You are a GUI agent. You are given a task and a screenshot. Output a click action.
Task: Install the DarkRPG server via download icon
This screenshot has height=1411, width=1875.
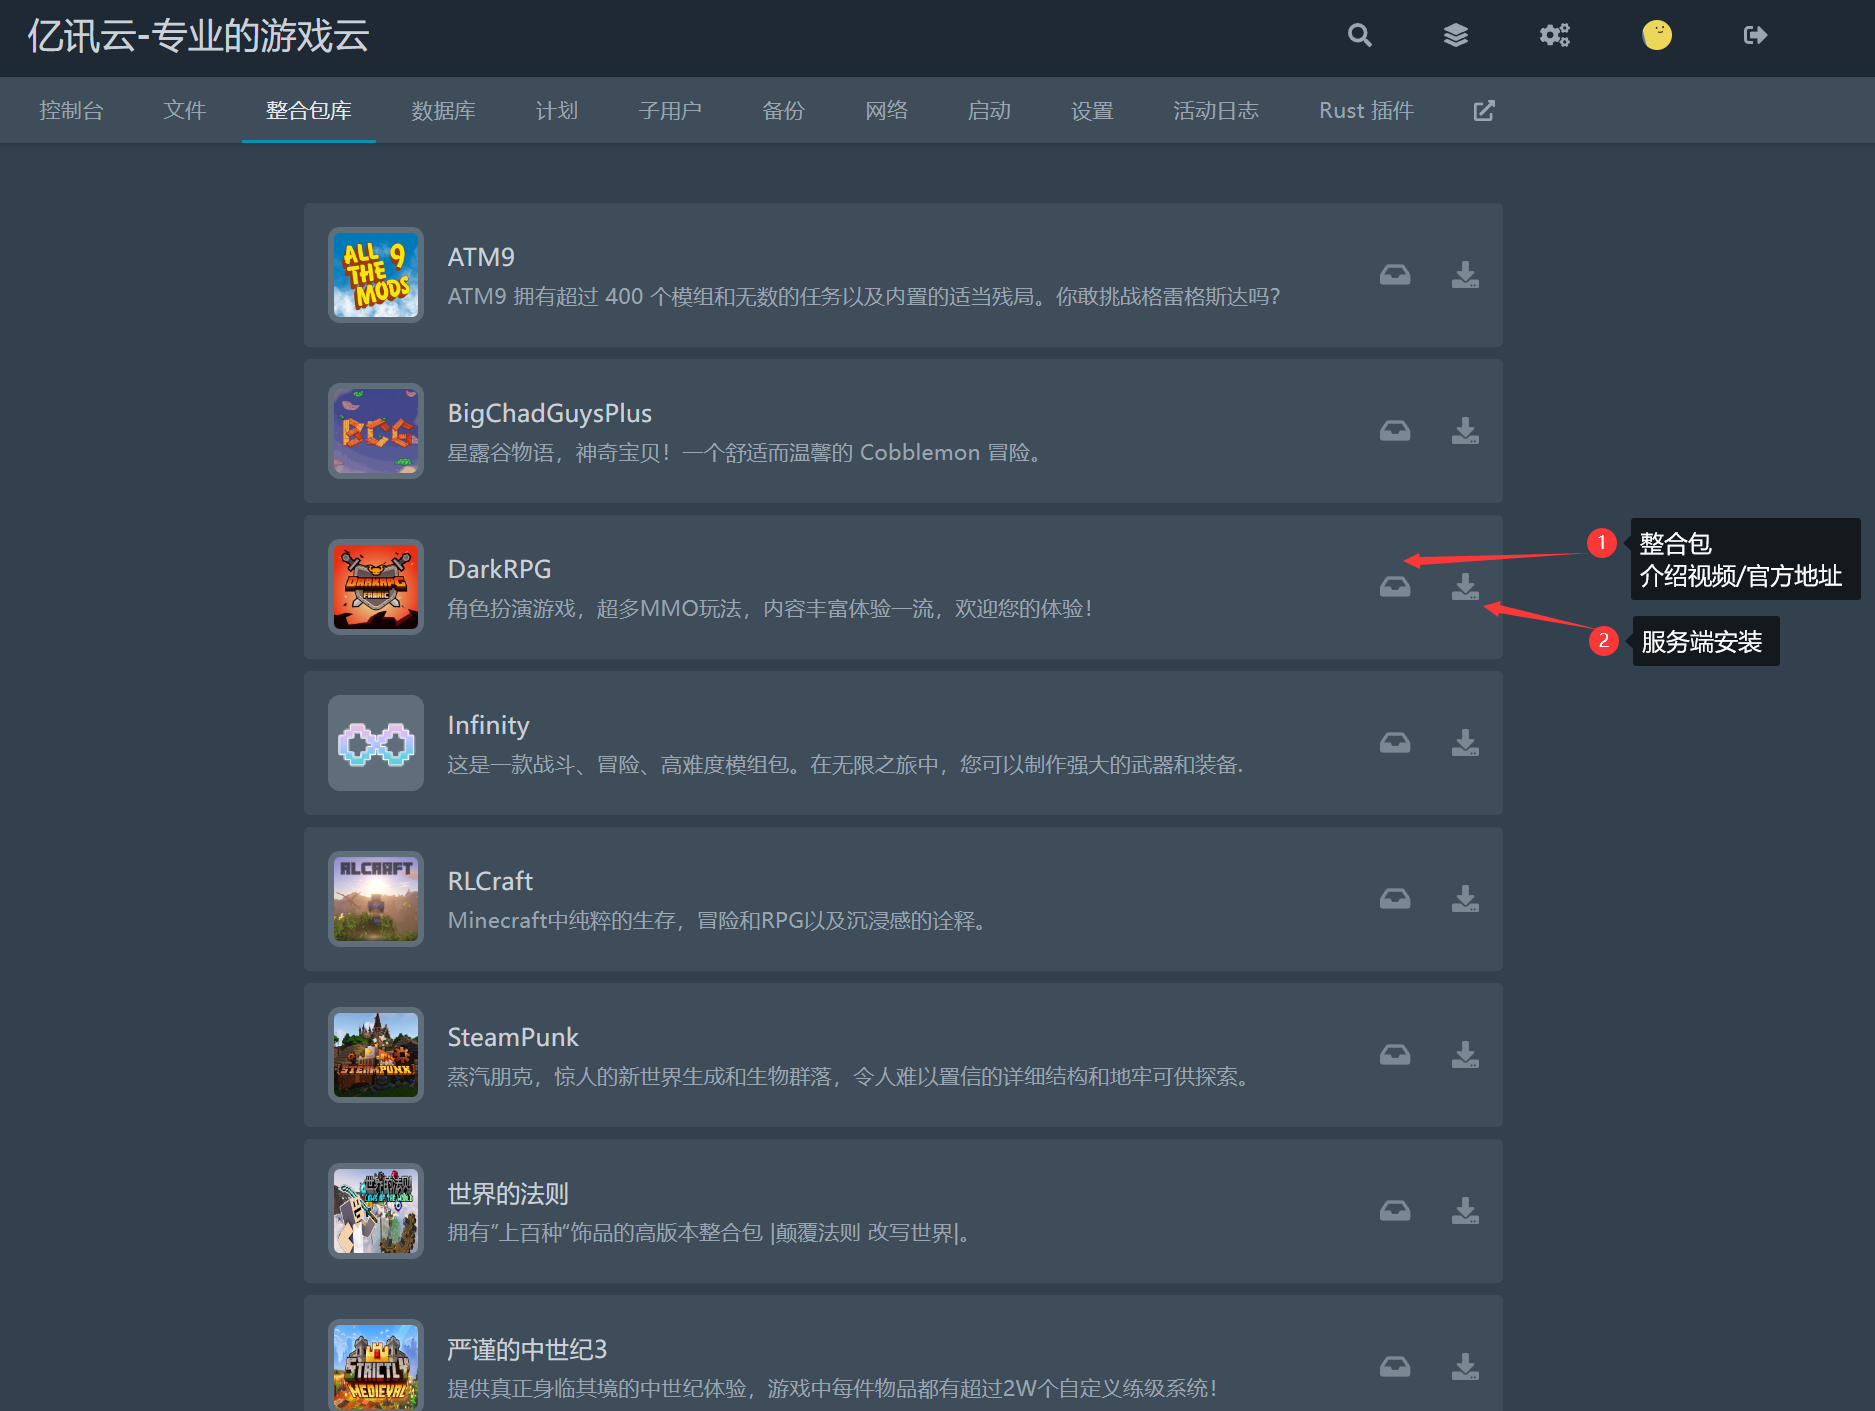1465,587
